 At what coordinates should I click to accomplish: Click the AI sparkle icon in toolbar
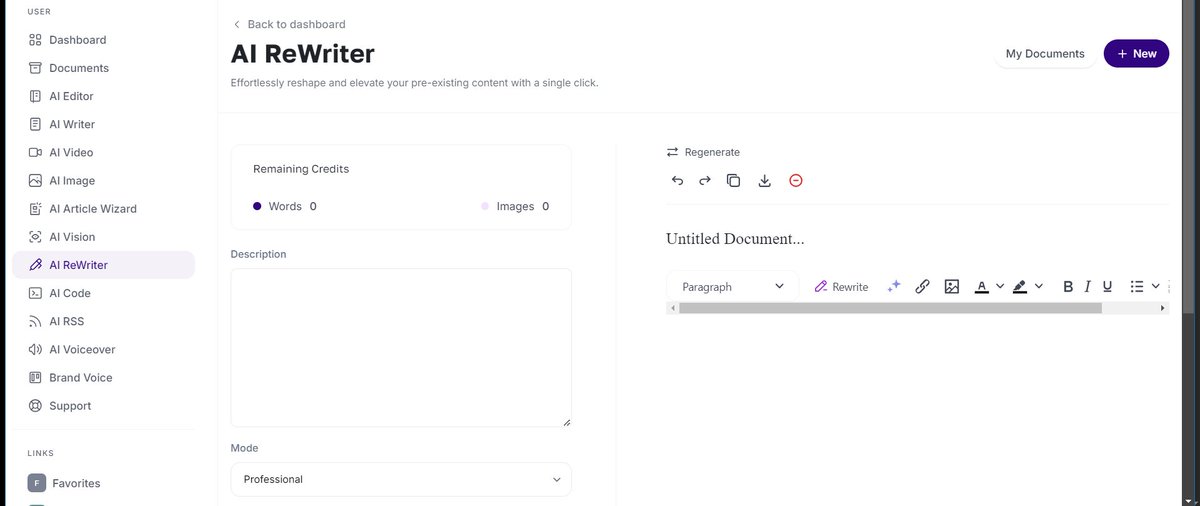(895, 286)
